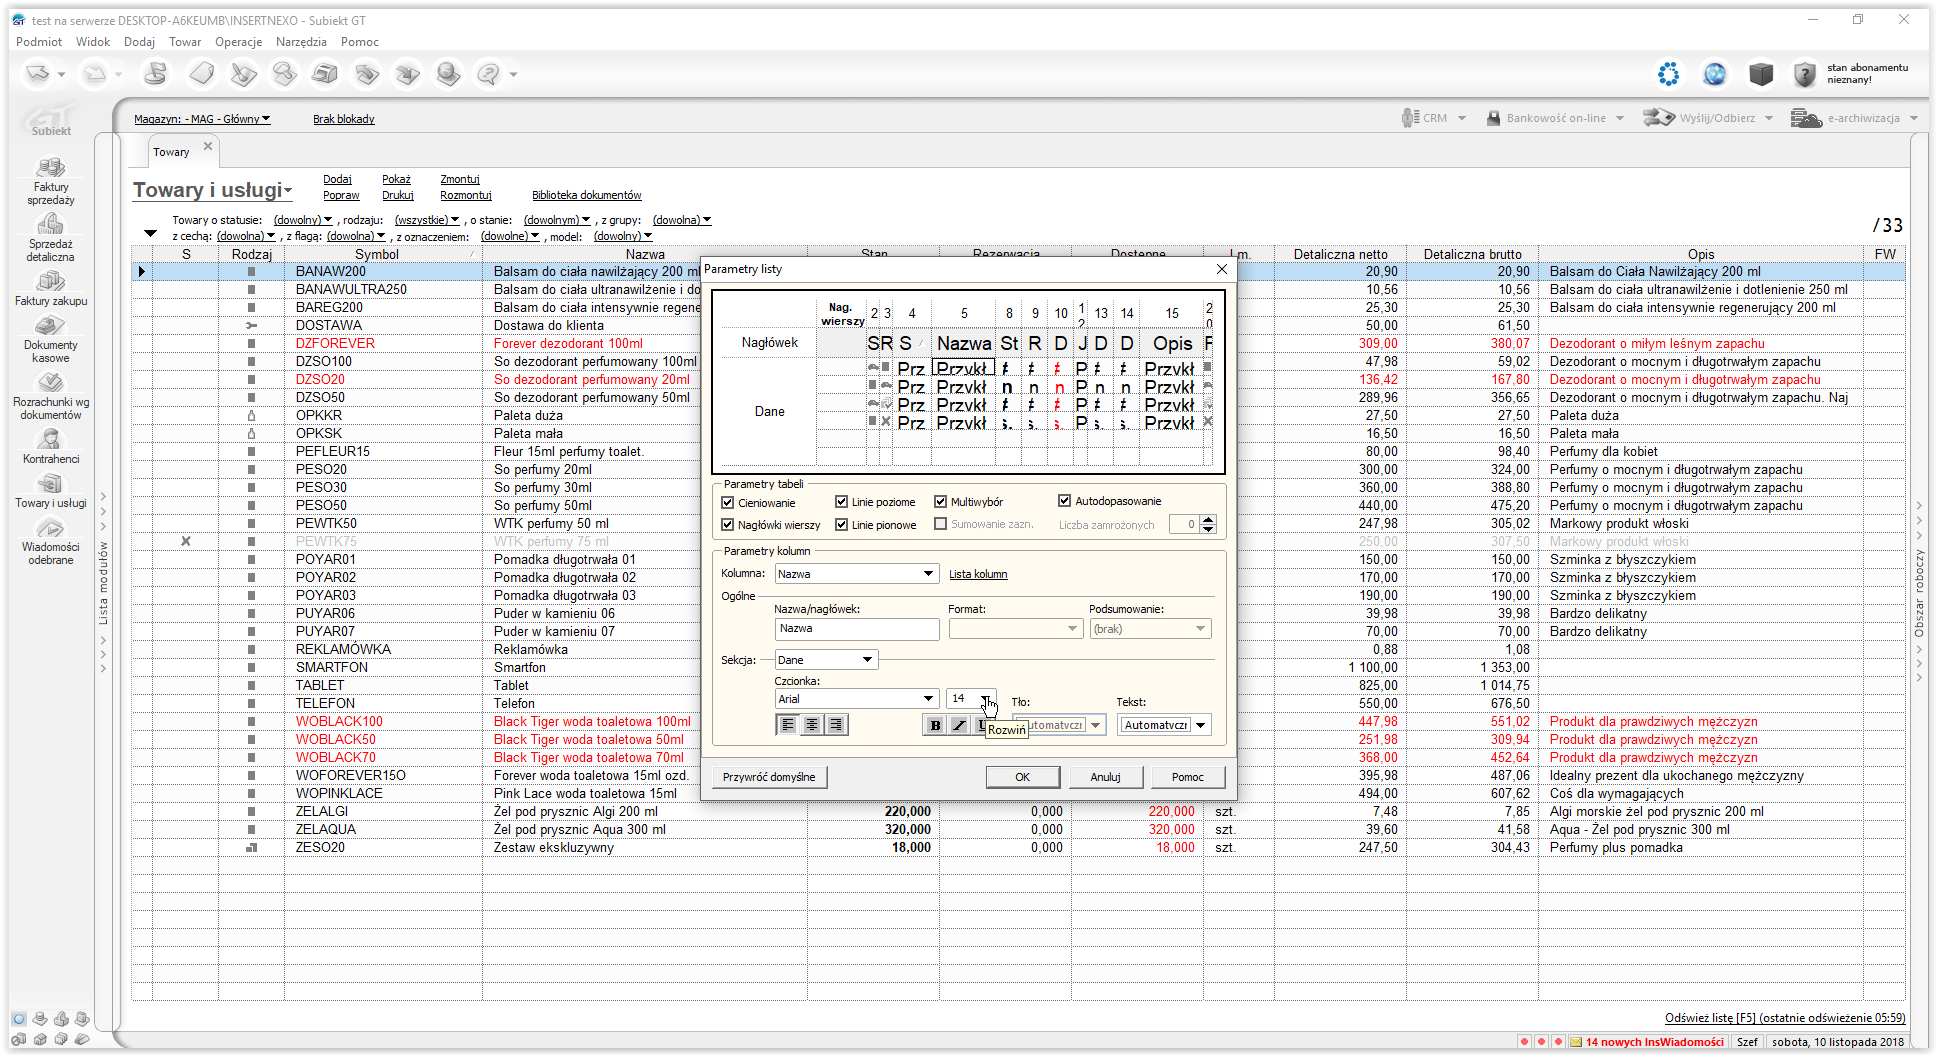Open Podmiot menu
The width and height of the screenshot is (1937, 1056).
(39, 42)
